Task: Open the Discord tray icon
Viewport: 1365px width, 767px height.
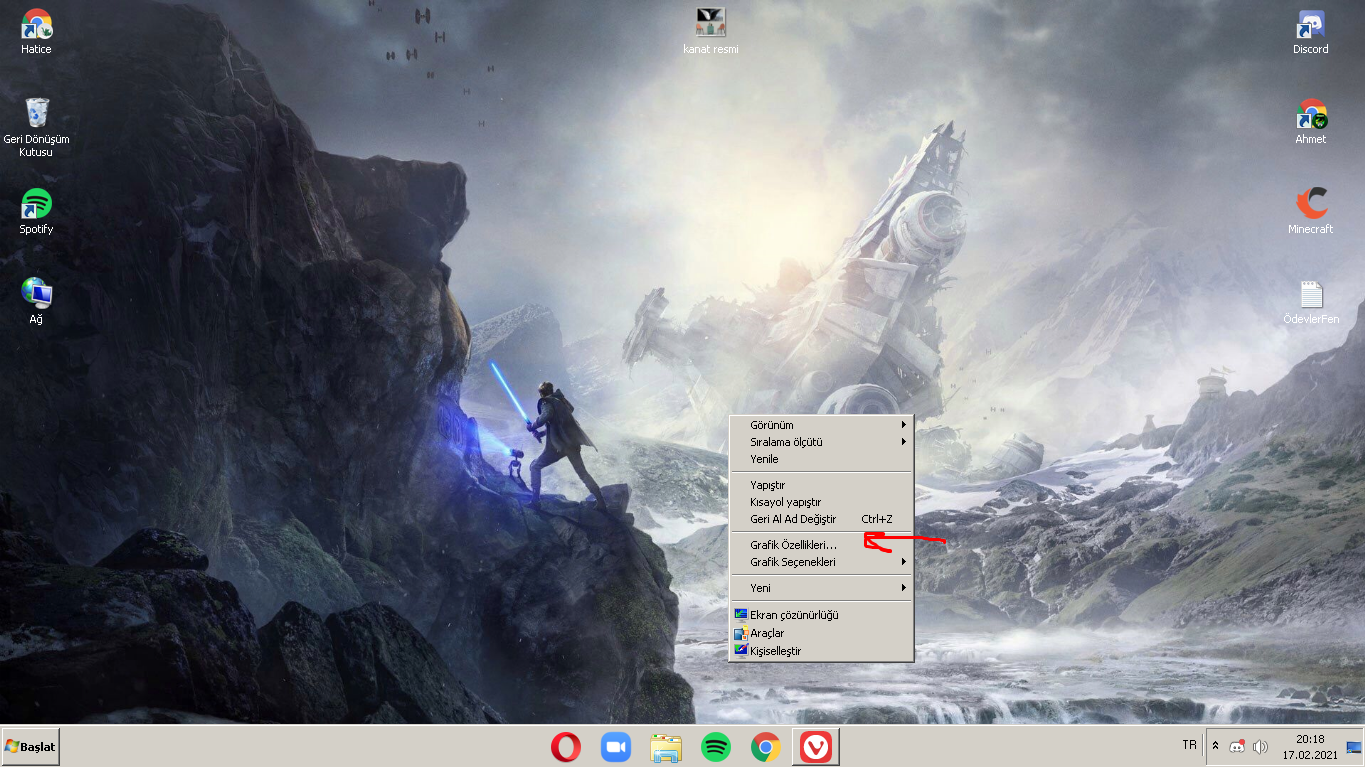Action: point(1237,747)
